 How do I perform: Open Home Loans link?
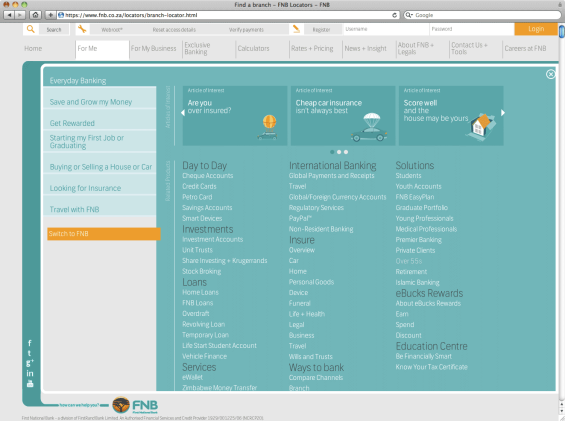tap(200, 292)
